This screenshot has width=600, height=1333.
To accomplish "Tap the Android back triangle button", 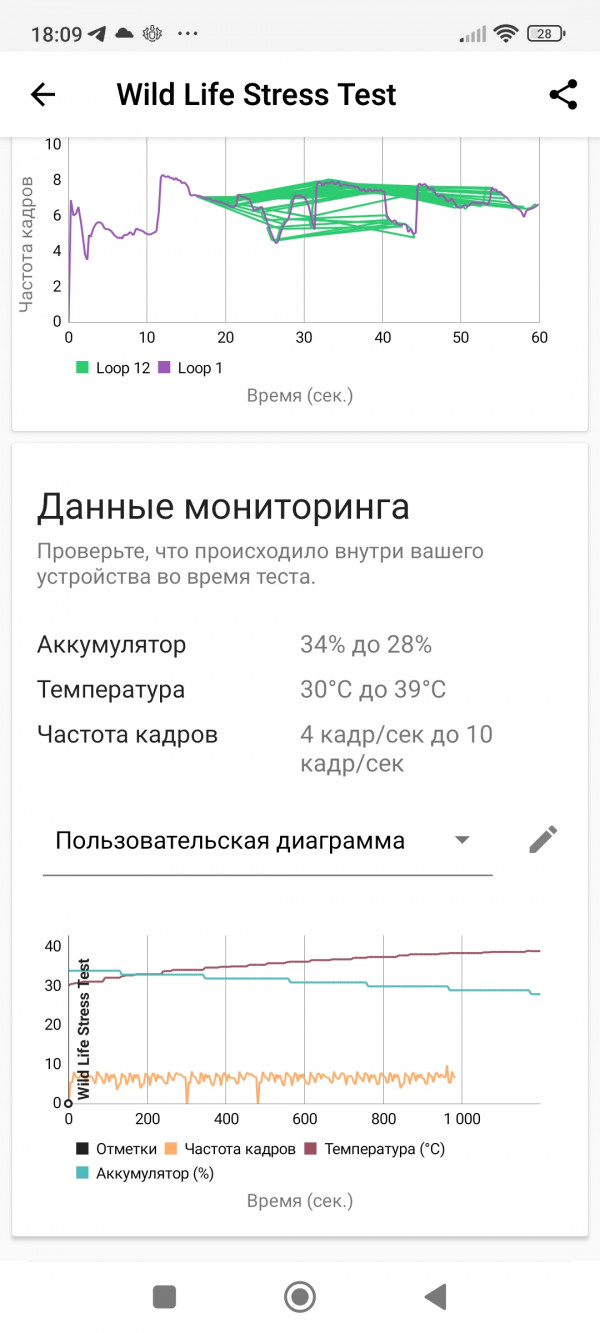I will click(x=435, y=1297).
